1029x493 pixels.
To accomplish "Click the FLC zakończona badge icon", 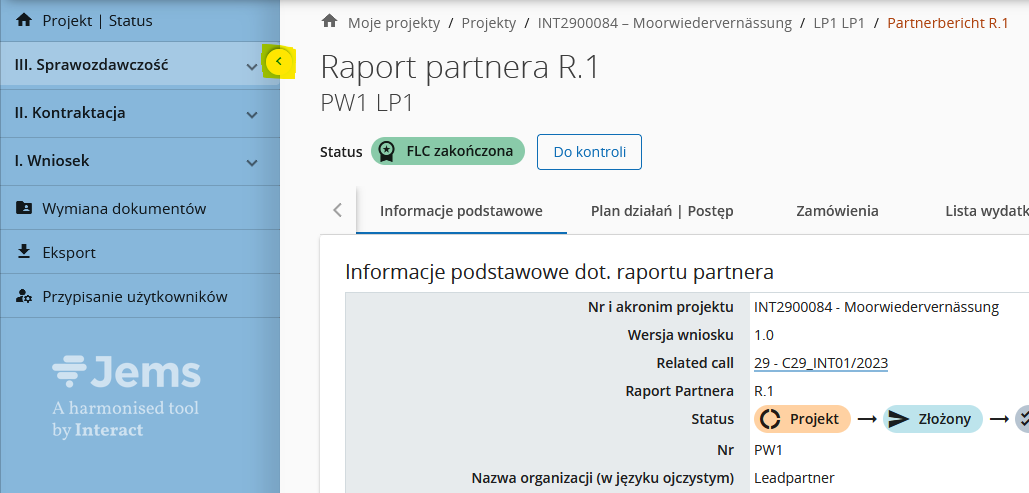I will tap(385, 152).
